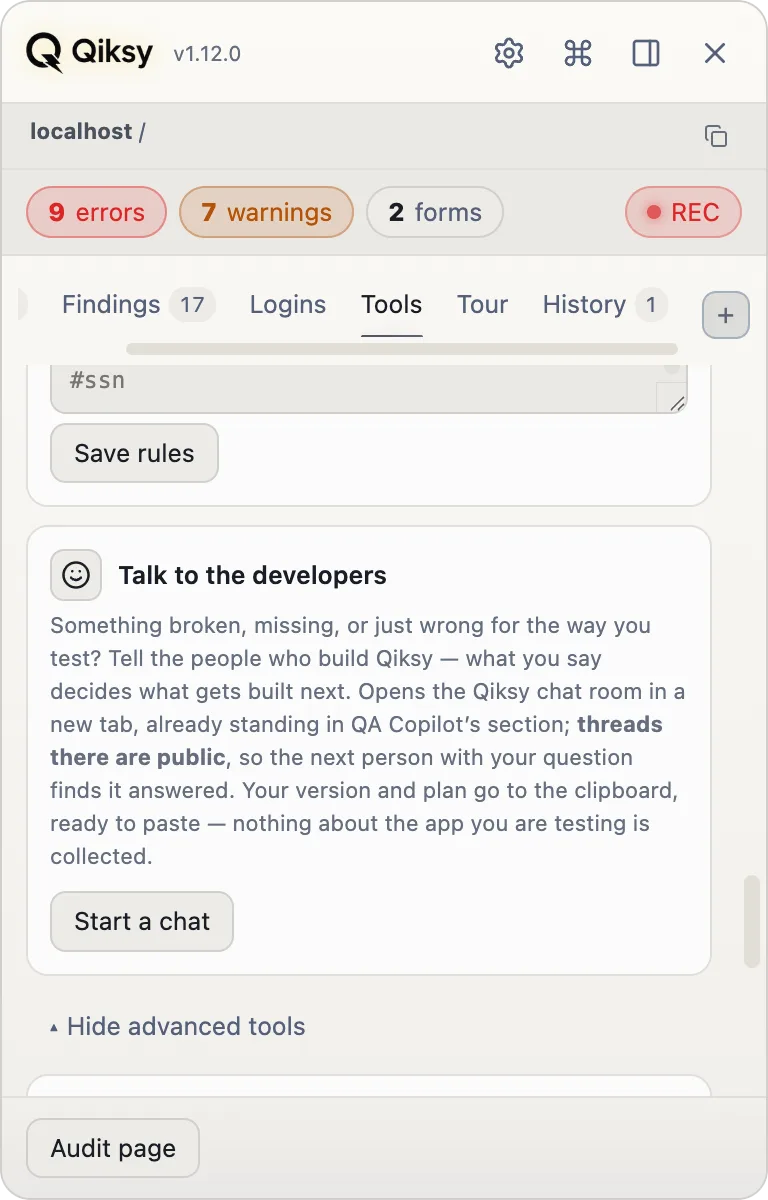Show the 9 errors filter
The width and height of the screenshot is (768, 1200).
coord(96,212)
